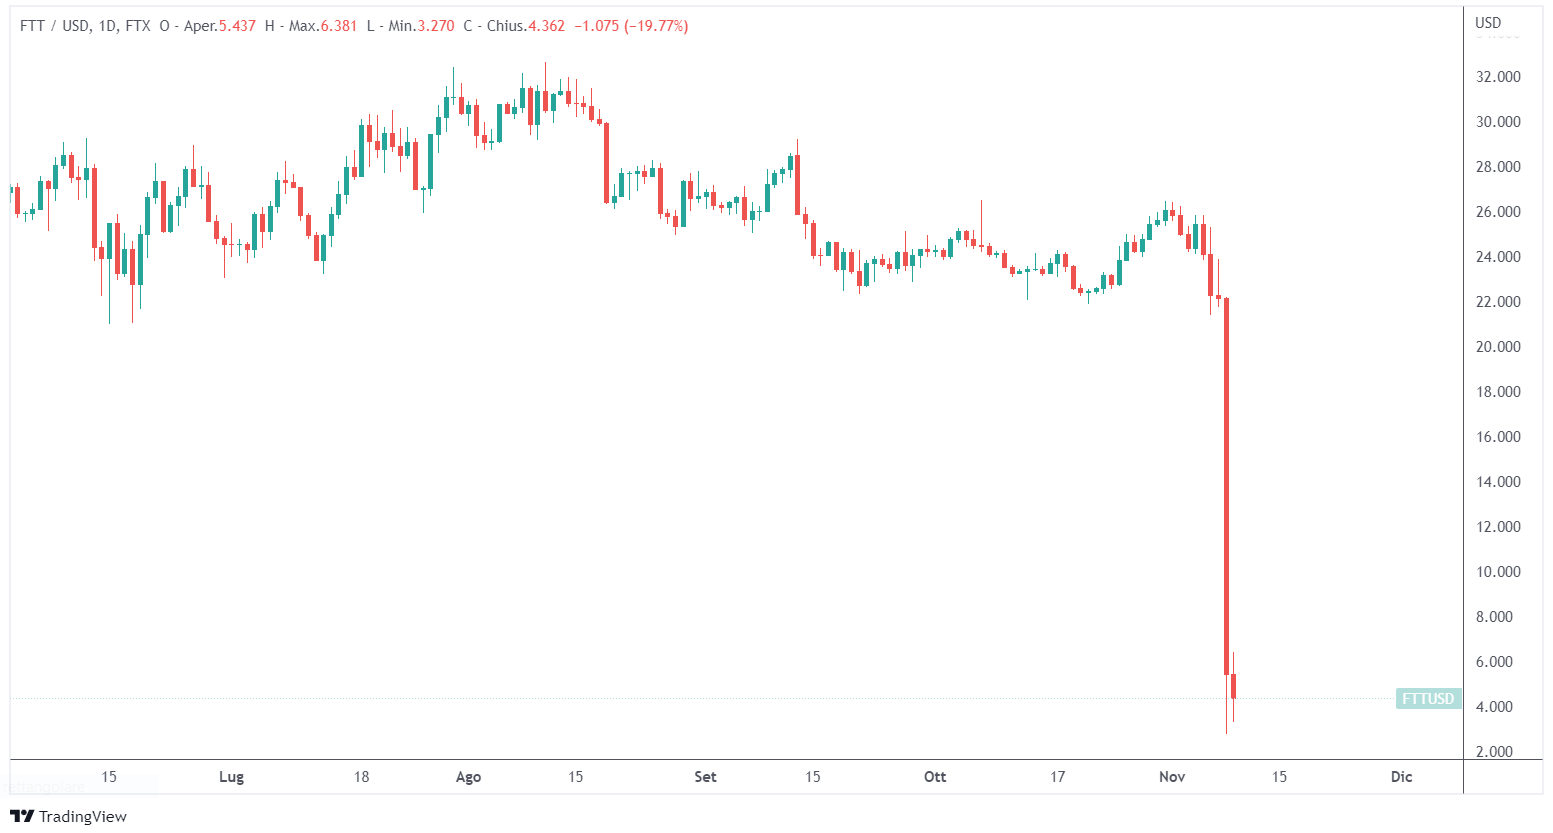
Task: Click the TradingView text link
Action: tap(83, 816)
